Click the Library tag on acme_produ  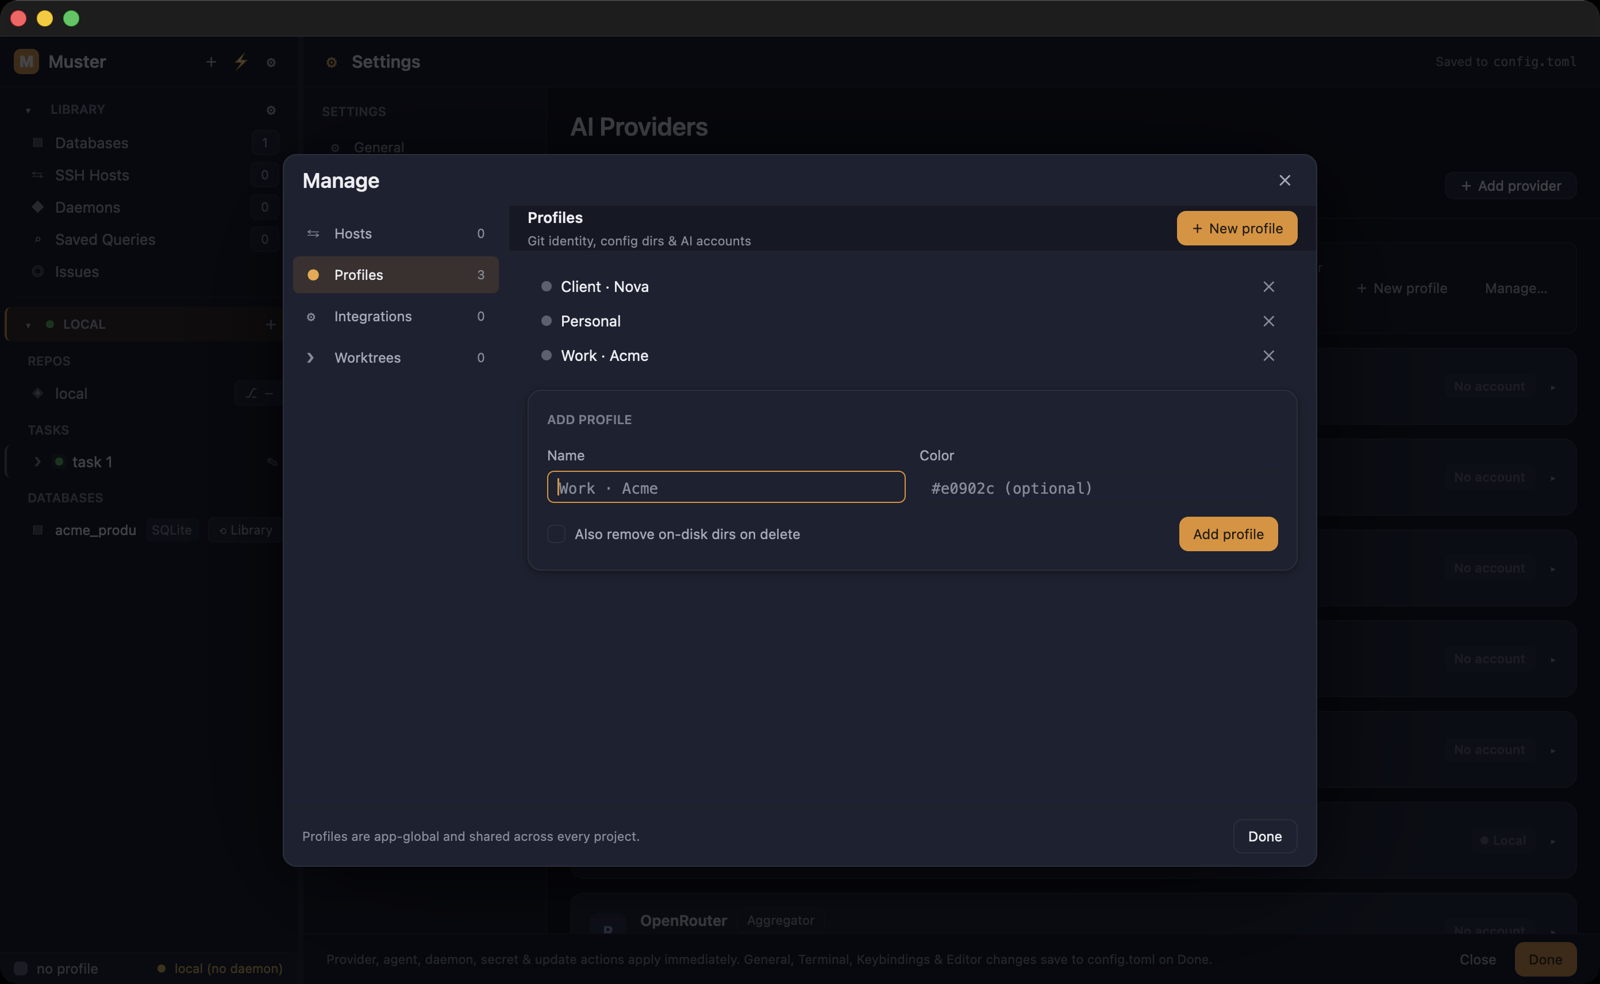pyautogui.click(x=245, y=530)
